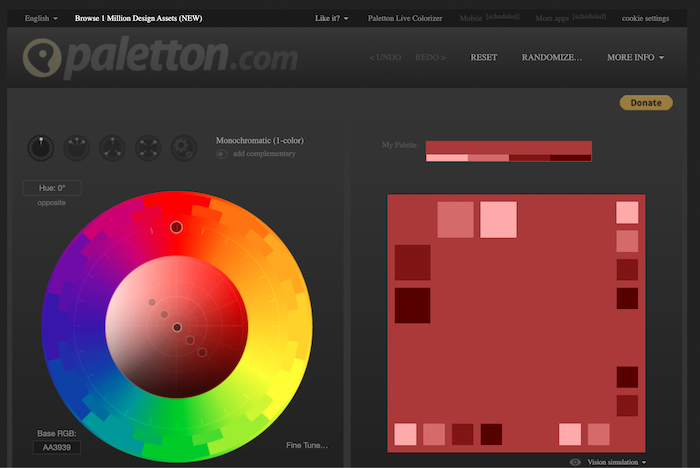Select the Tetrad color scheme icon
Screen dimensions: 700x468
(x=147, y=149)
